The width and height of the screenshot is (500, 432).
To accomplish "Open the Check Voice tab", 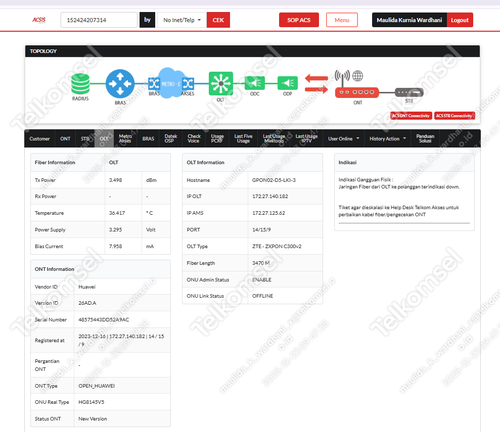I will (194, 139).
